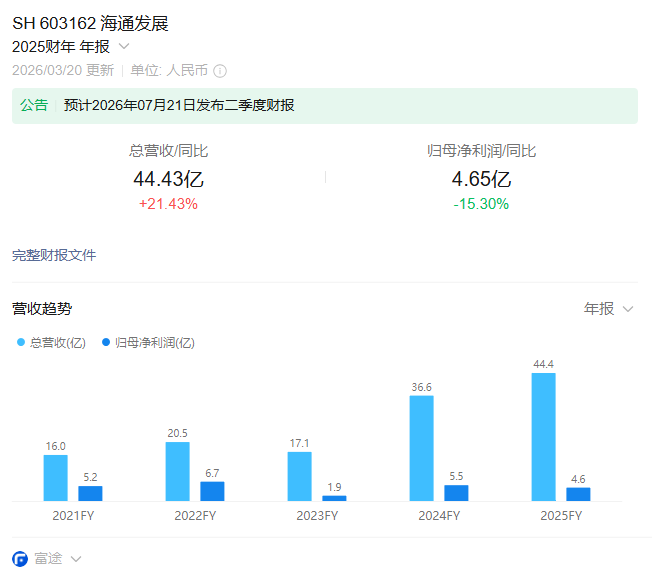
Task: Select the 2021FY net profit bar 5.2
Action: coord(90,494)
